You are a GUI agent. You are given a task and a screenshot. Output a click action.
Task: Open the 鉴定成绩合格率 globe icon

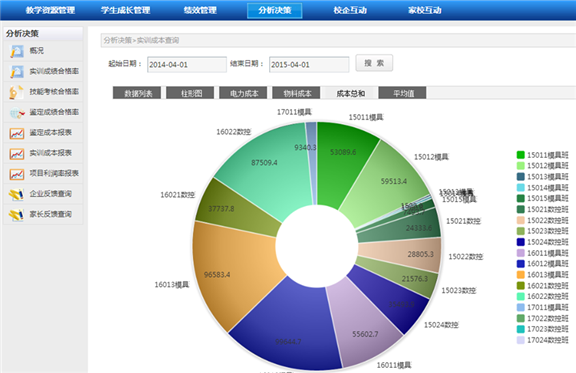[17, 113]
